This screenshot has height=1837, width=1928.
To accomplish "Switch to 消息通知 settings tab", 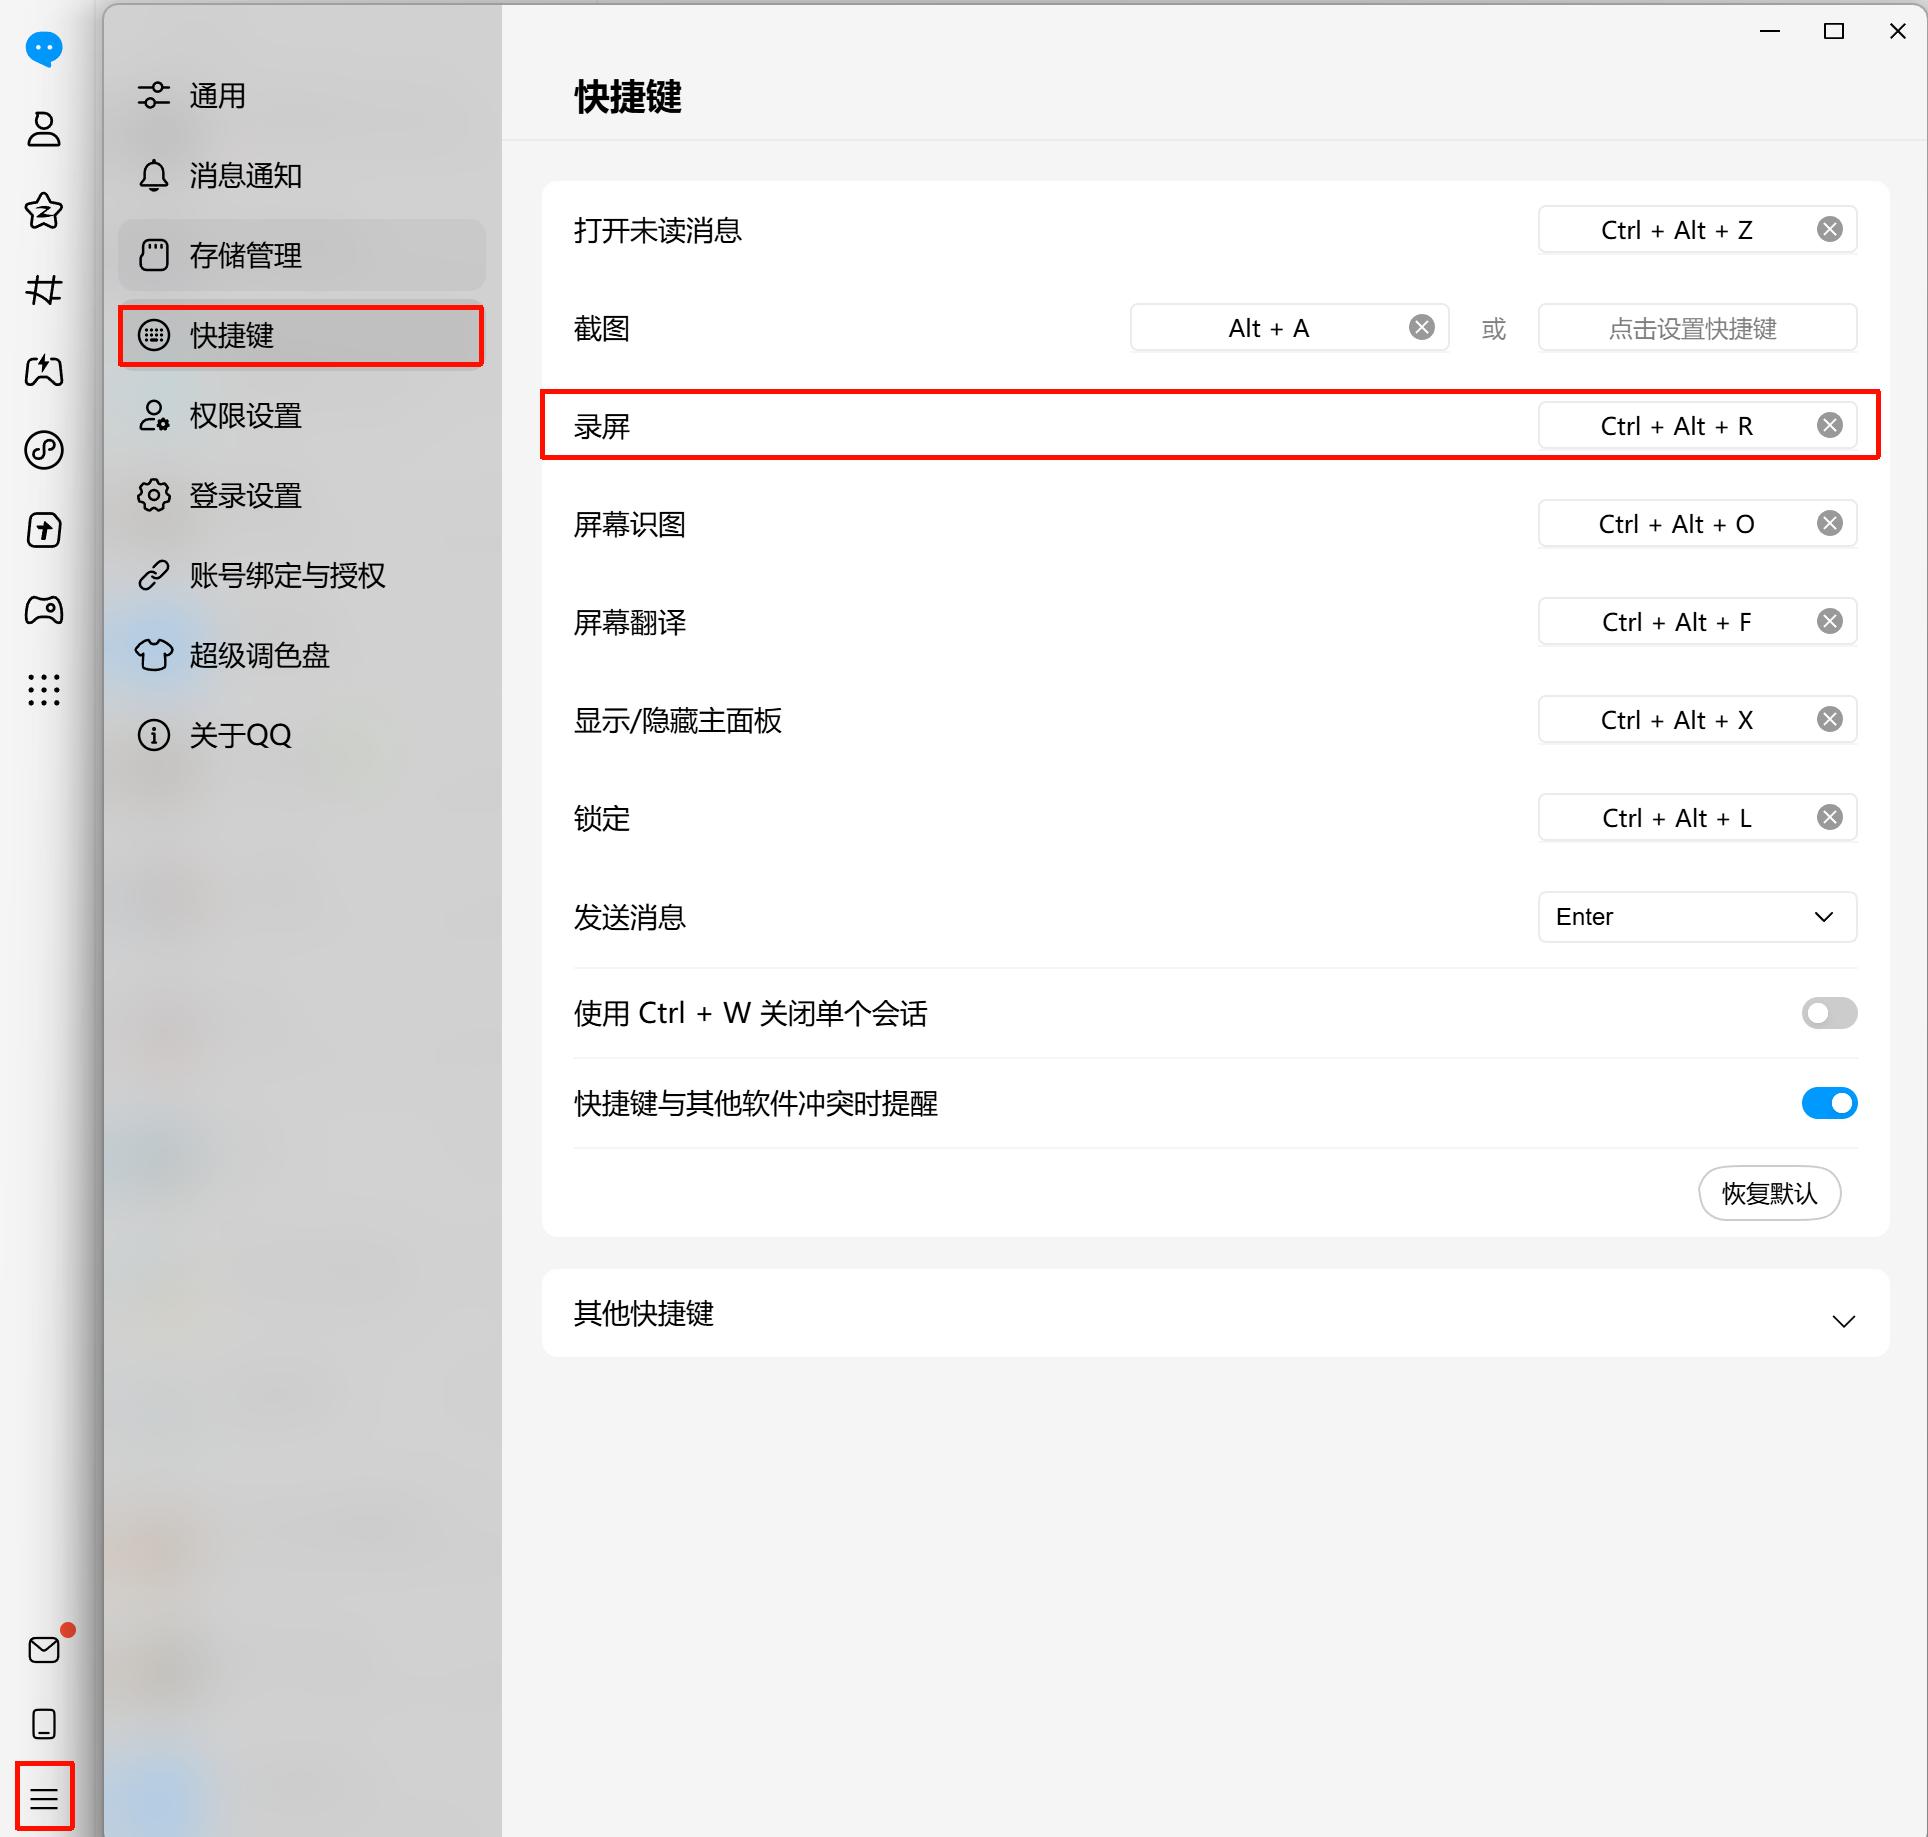I will click(x=246, y=176).
